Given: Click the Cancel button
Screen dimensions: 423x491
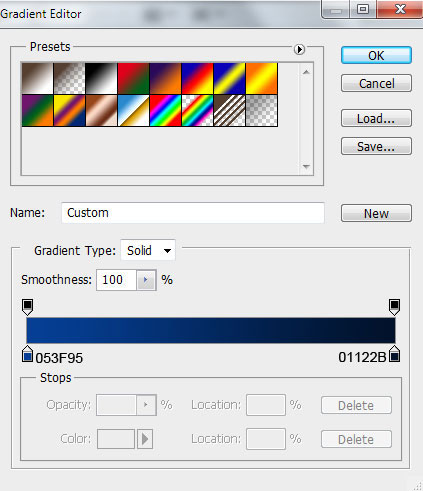Looking at the screenshot, I should 376,83.
